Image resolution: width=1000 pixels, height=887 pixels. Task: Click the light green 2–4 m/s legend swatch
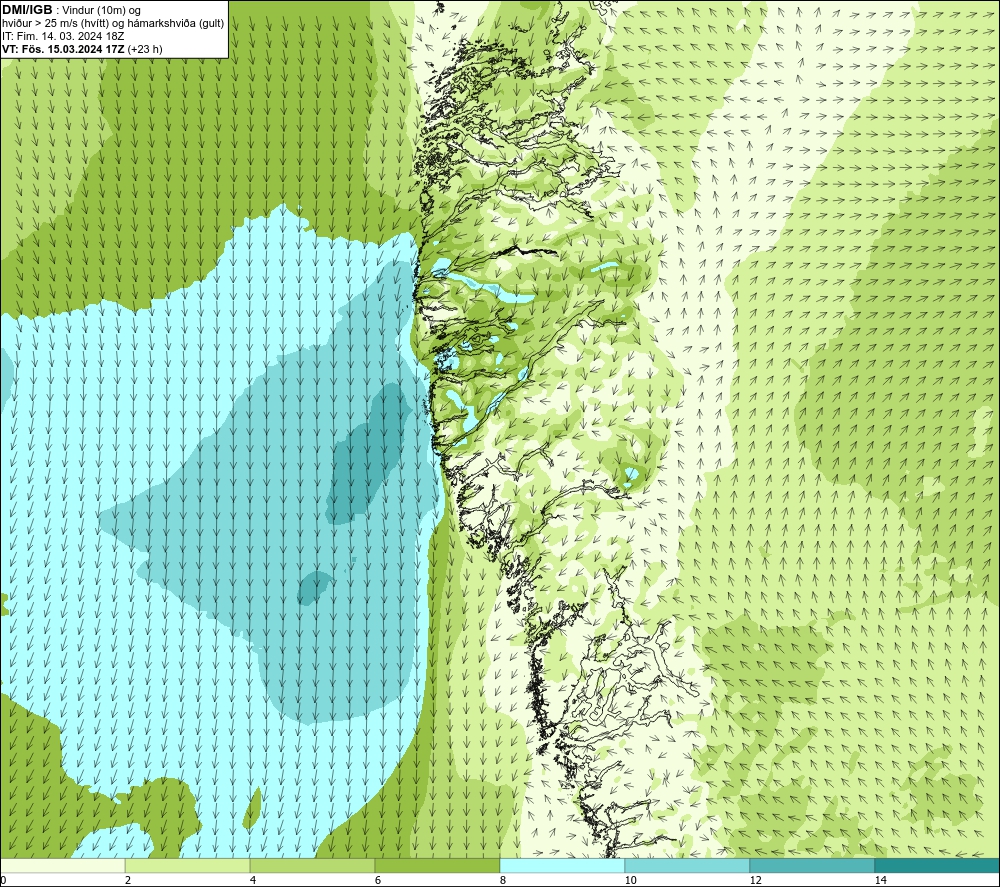click(x=188, y=865)
